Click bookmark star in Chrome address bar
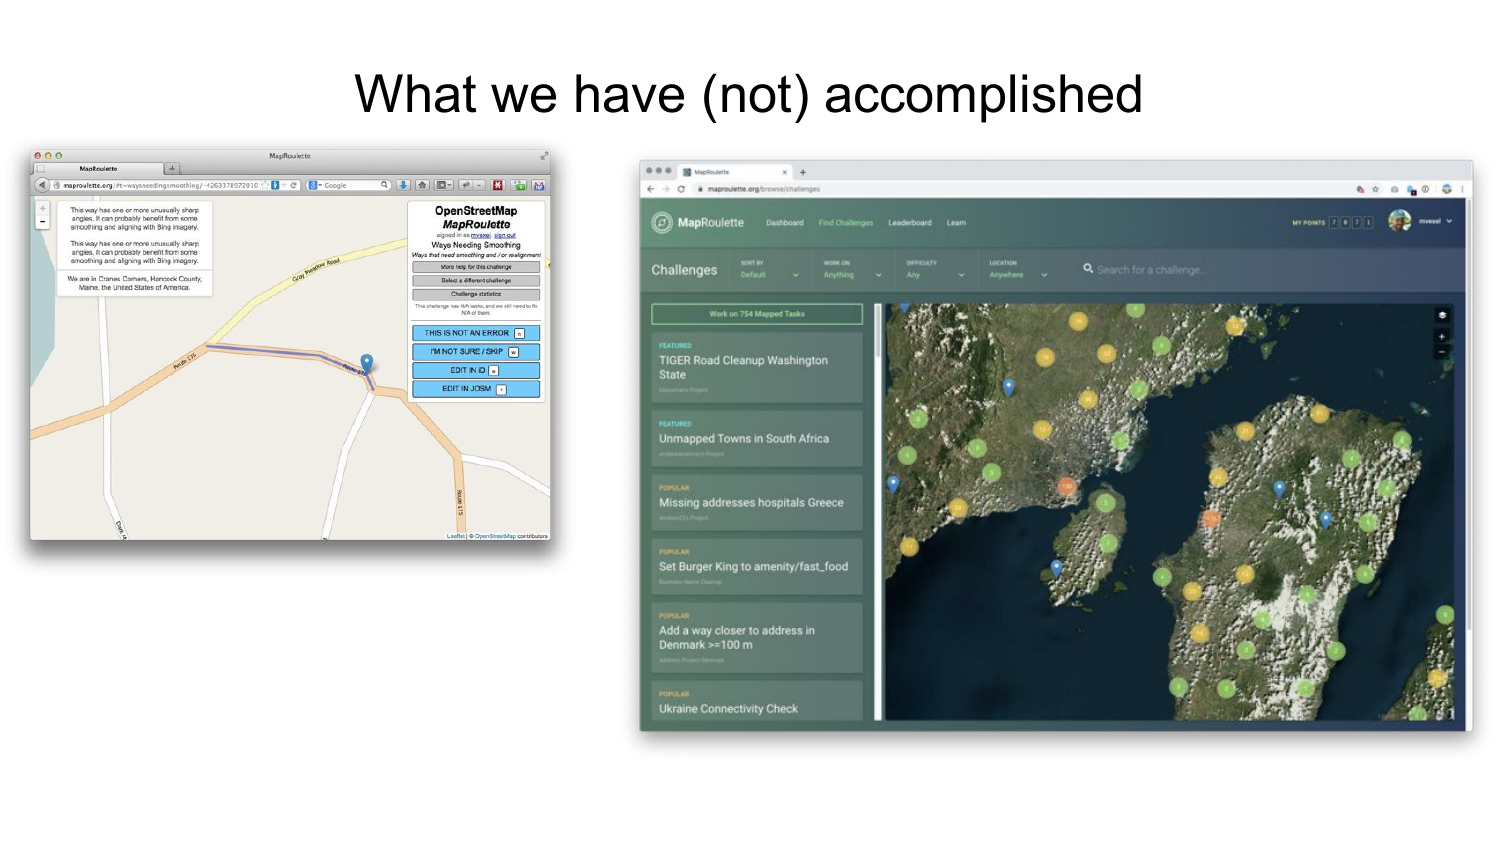Viewport: 1500px width, 844px height. 1376,189
